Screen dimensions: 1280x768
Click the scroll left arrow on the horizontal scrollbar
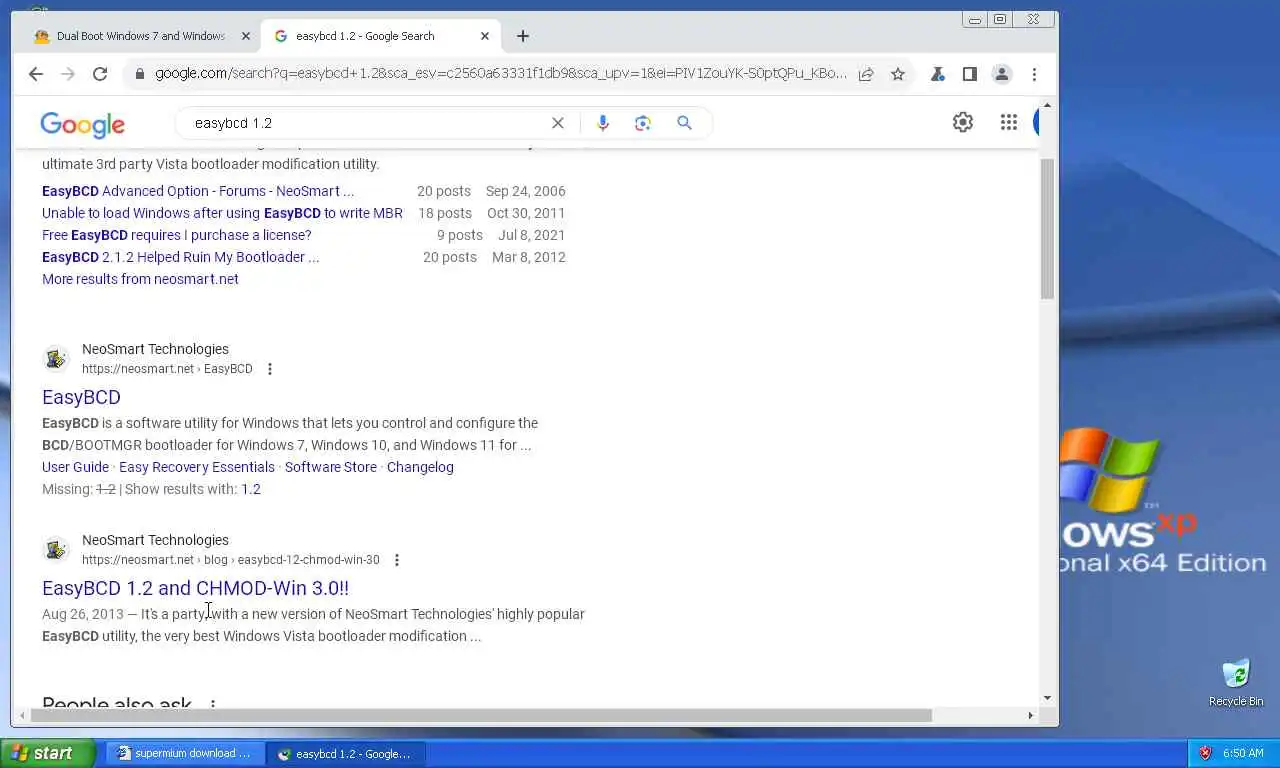(20, 715)
